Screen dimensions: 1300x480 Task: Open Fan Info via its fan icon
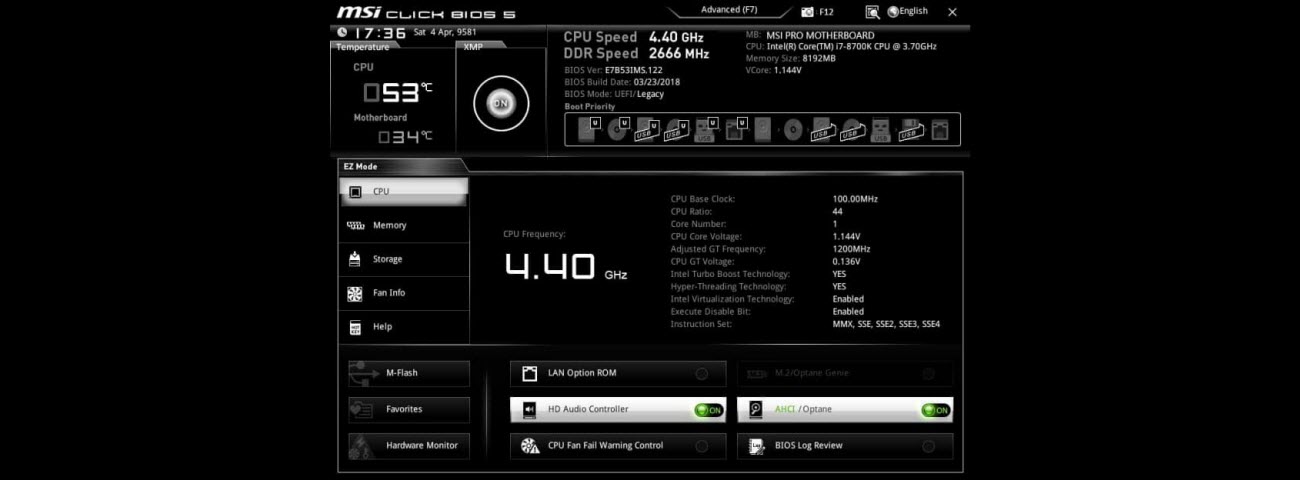point(355,293)
